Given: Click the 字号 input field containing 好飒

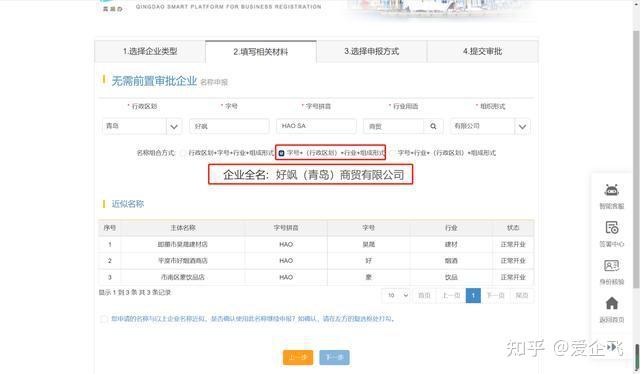Looking at the screenshot, I should tap(229, 126).
